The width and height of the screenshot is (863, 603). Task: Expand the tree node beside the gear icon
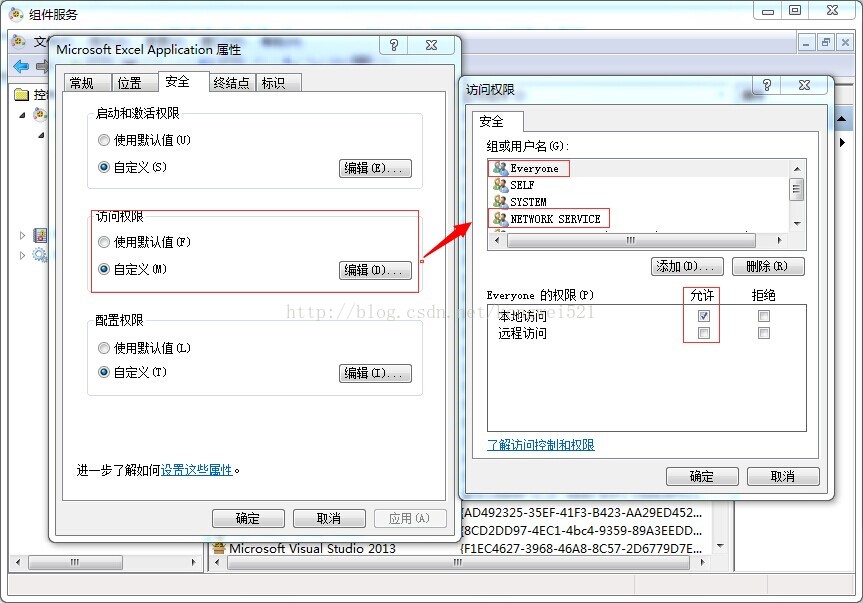point(22,255)
